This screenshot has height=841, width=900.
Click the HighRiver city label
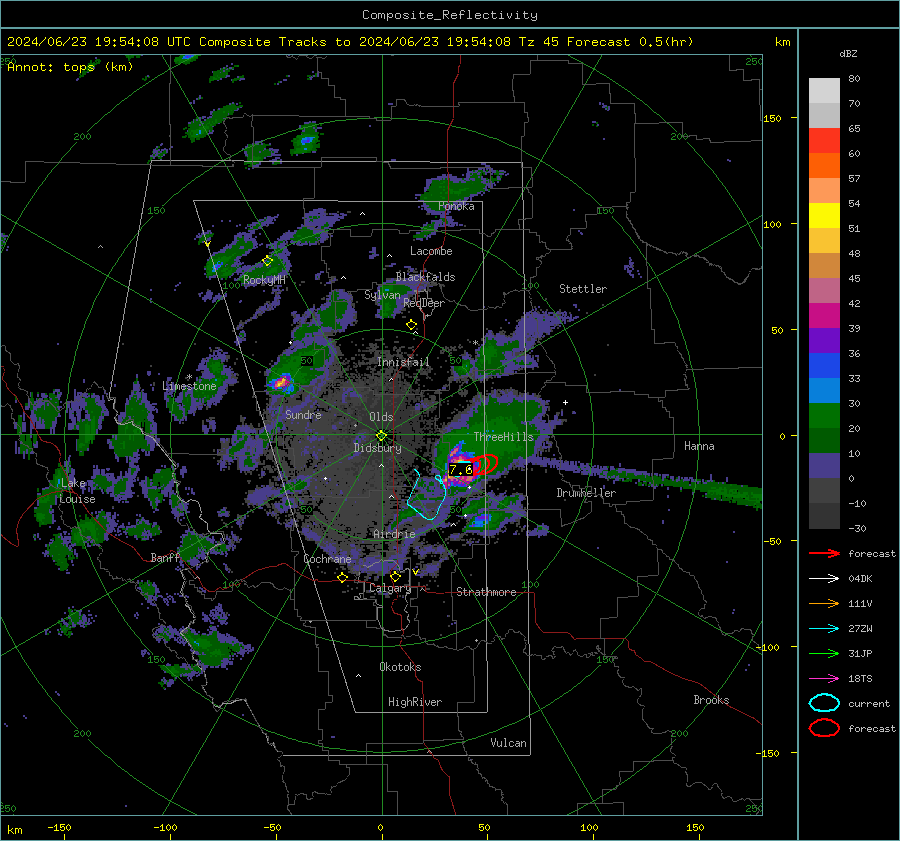(415, 702)
